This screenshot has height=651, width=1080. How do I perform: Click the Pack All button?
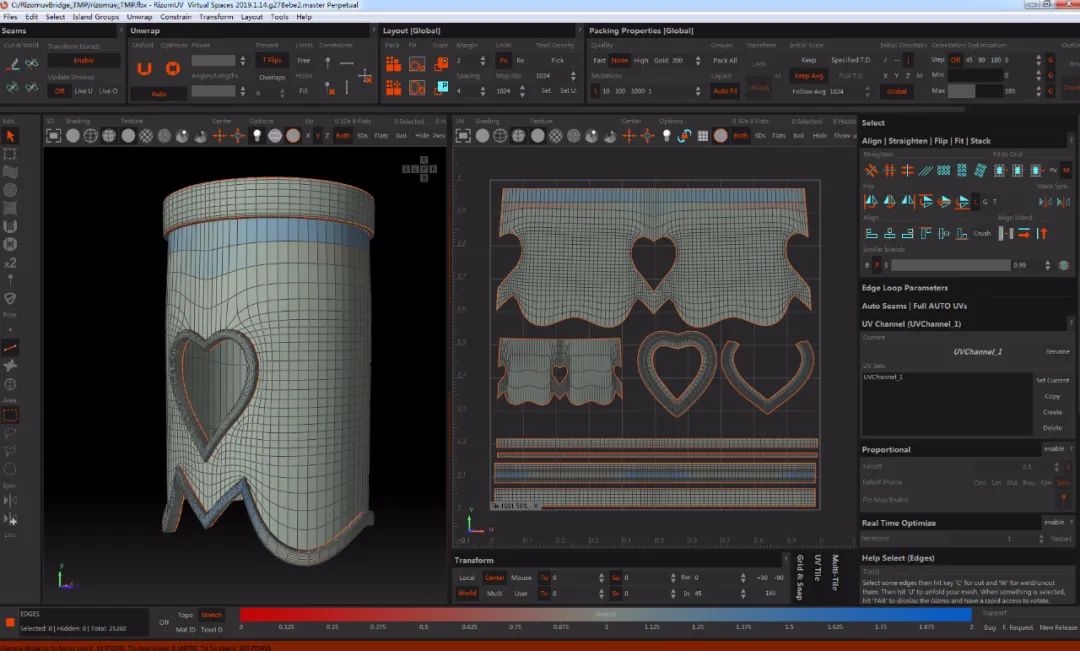point(724,61)
